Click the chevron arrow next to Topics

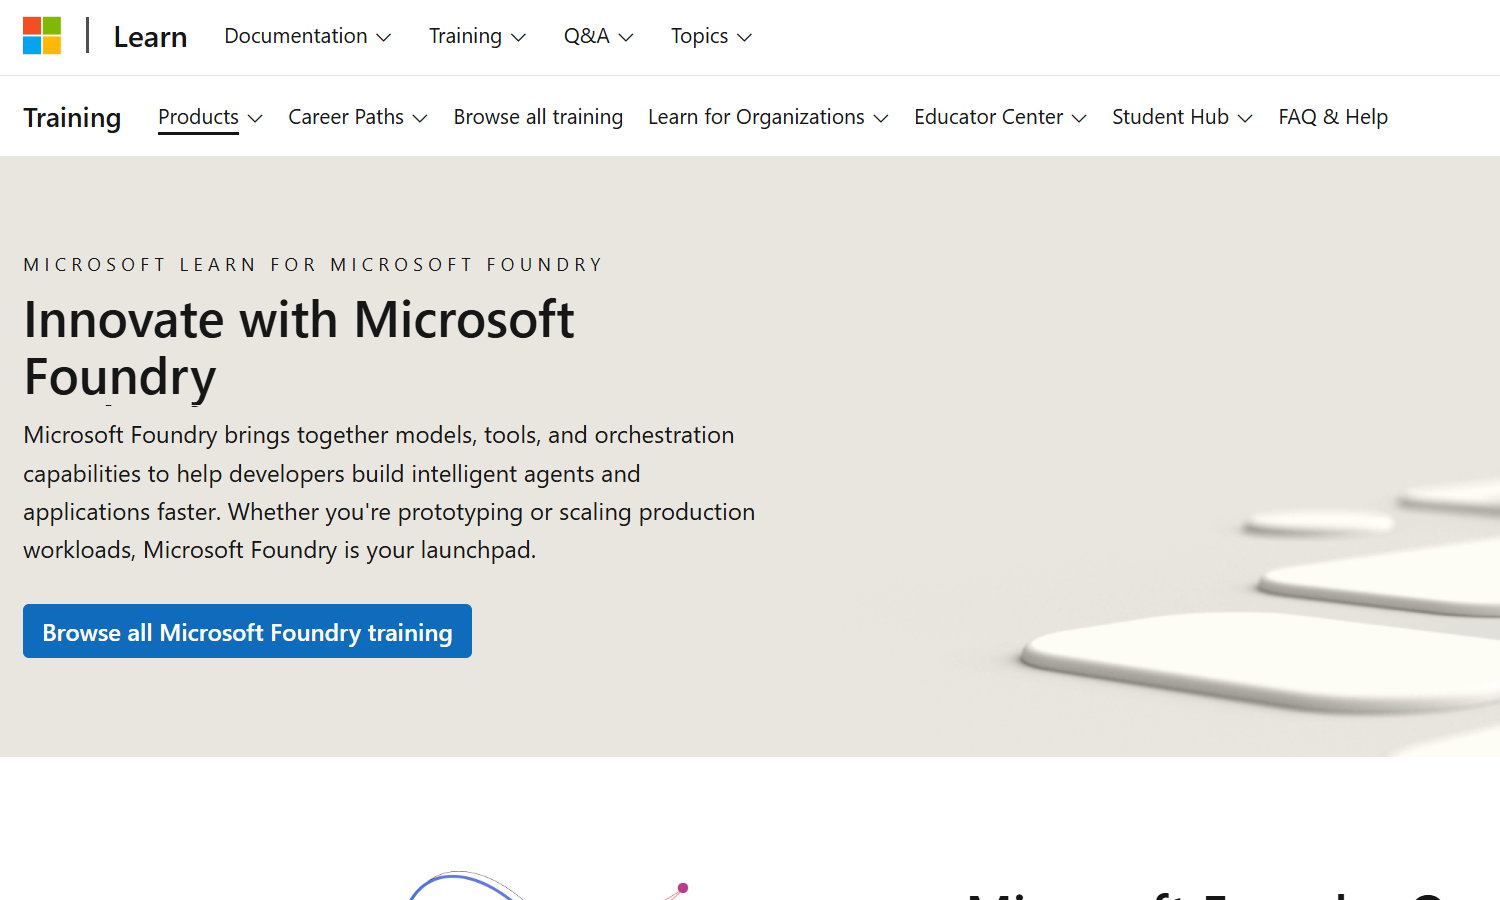click(744, 38)
